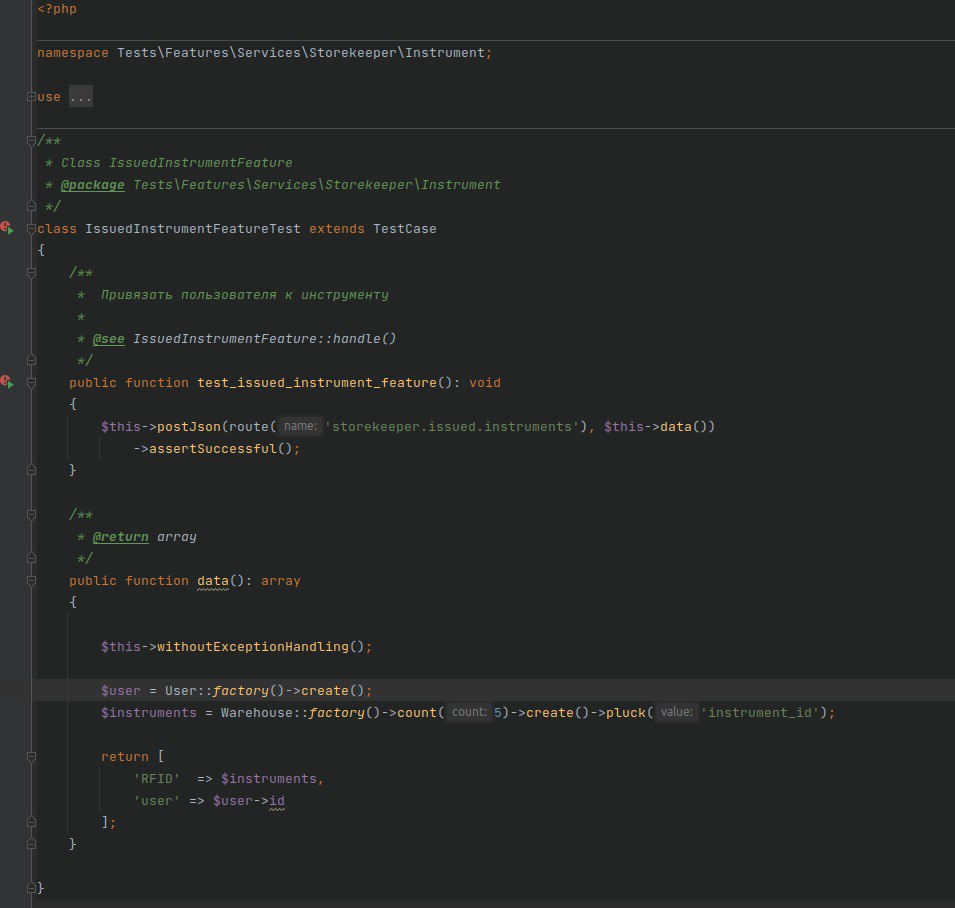Viewport: 955px width, 908px height.
Task: Click the folded '...' placeholder after use
Action: [80, 97]
